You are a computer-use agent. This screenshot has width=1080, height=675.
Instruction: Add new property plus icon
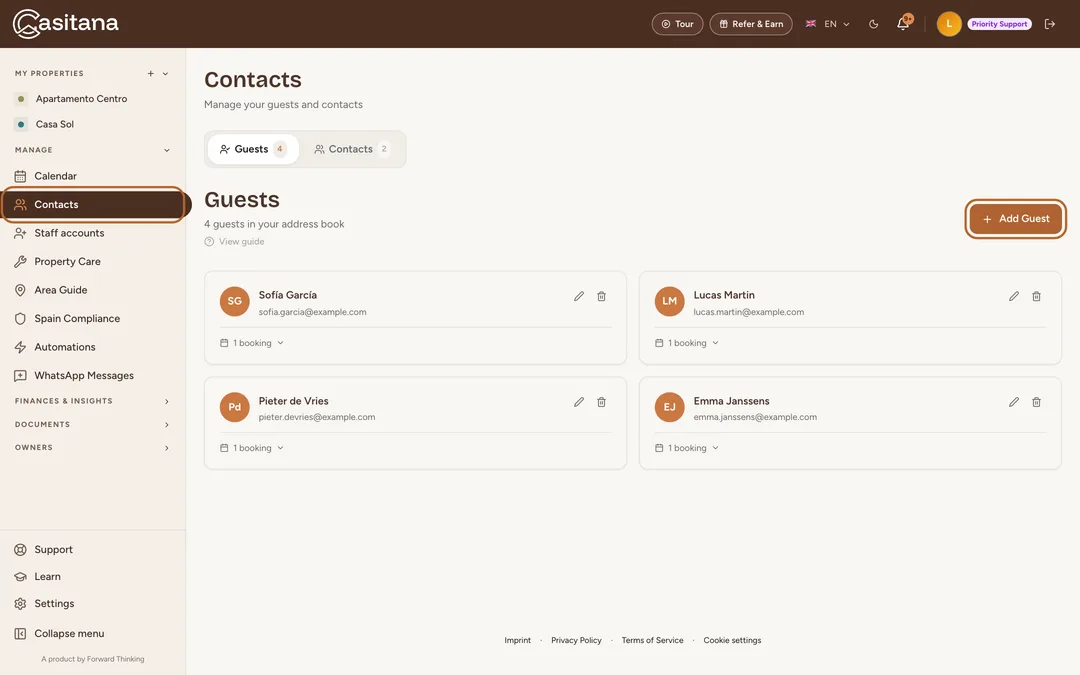tap(151, 73)
